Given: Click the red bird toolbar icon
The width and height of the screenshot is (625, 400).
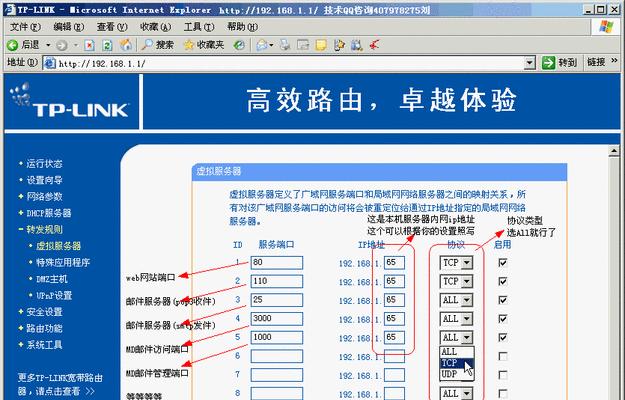Looking at the screenshot, I should 375,45.
